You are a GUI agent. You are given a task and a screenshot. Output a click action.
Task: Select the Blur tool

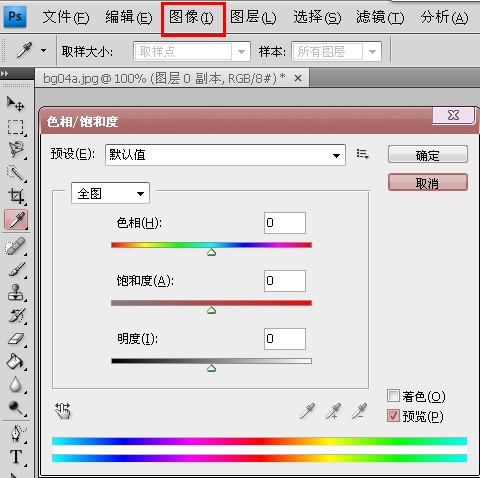click(15, 384)
